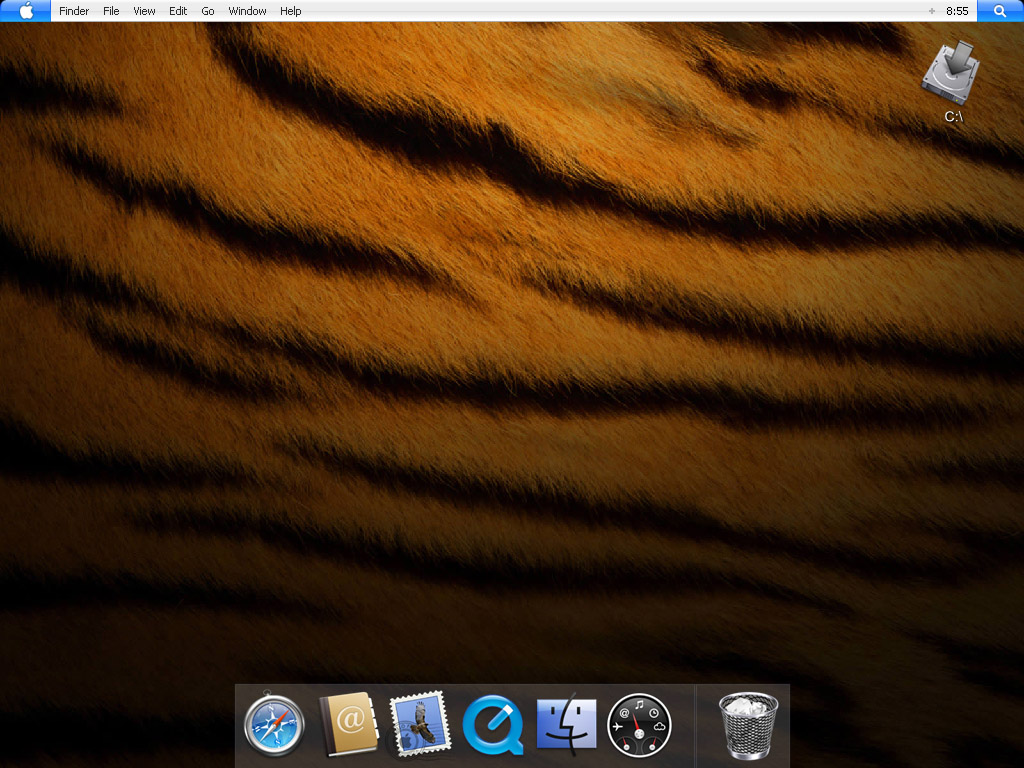Select the C:\ drive desktop icon
The width and height of the screenshot is (1024, 768).
coord(953,81)
